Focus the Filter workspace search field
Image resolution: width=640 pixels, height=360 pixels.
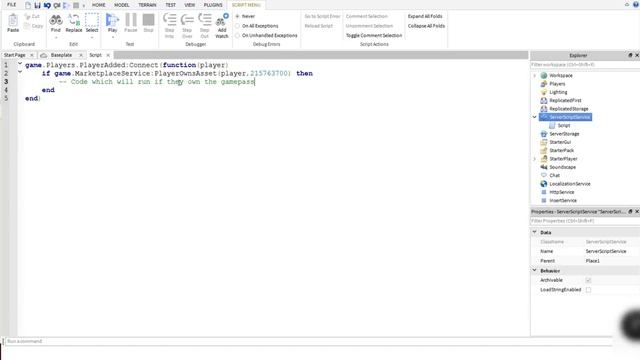pyautogui.click(x=584, y=64)
